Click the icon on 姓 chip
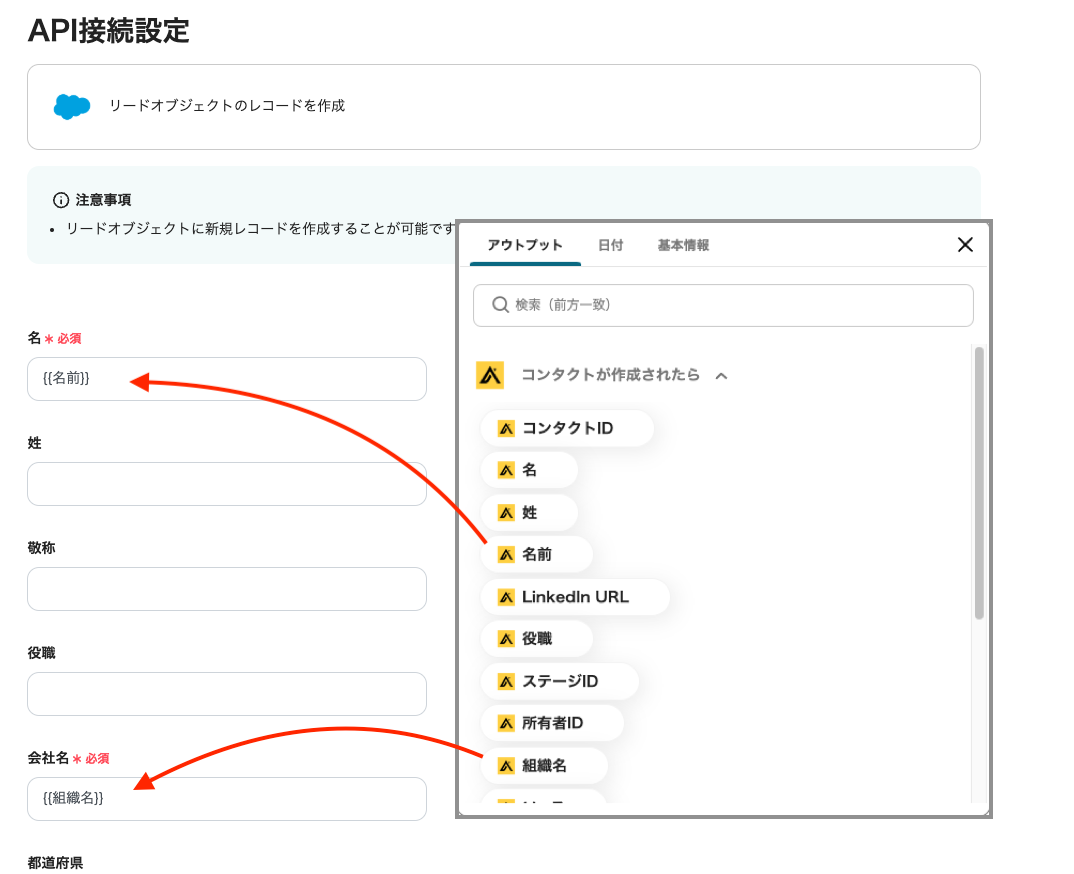This screenshot has height=874, width=1074. point(506,513)
